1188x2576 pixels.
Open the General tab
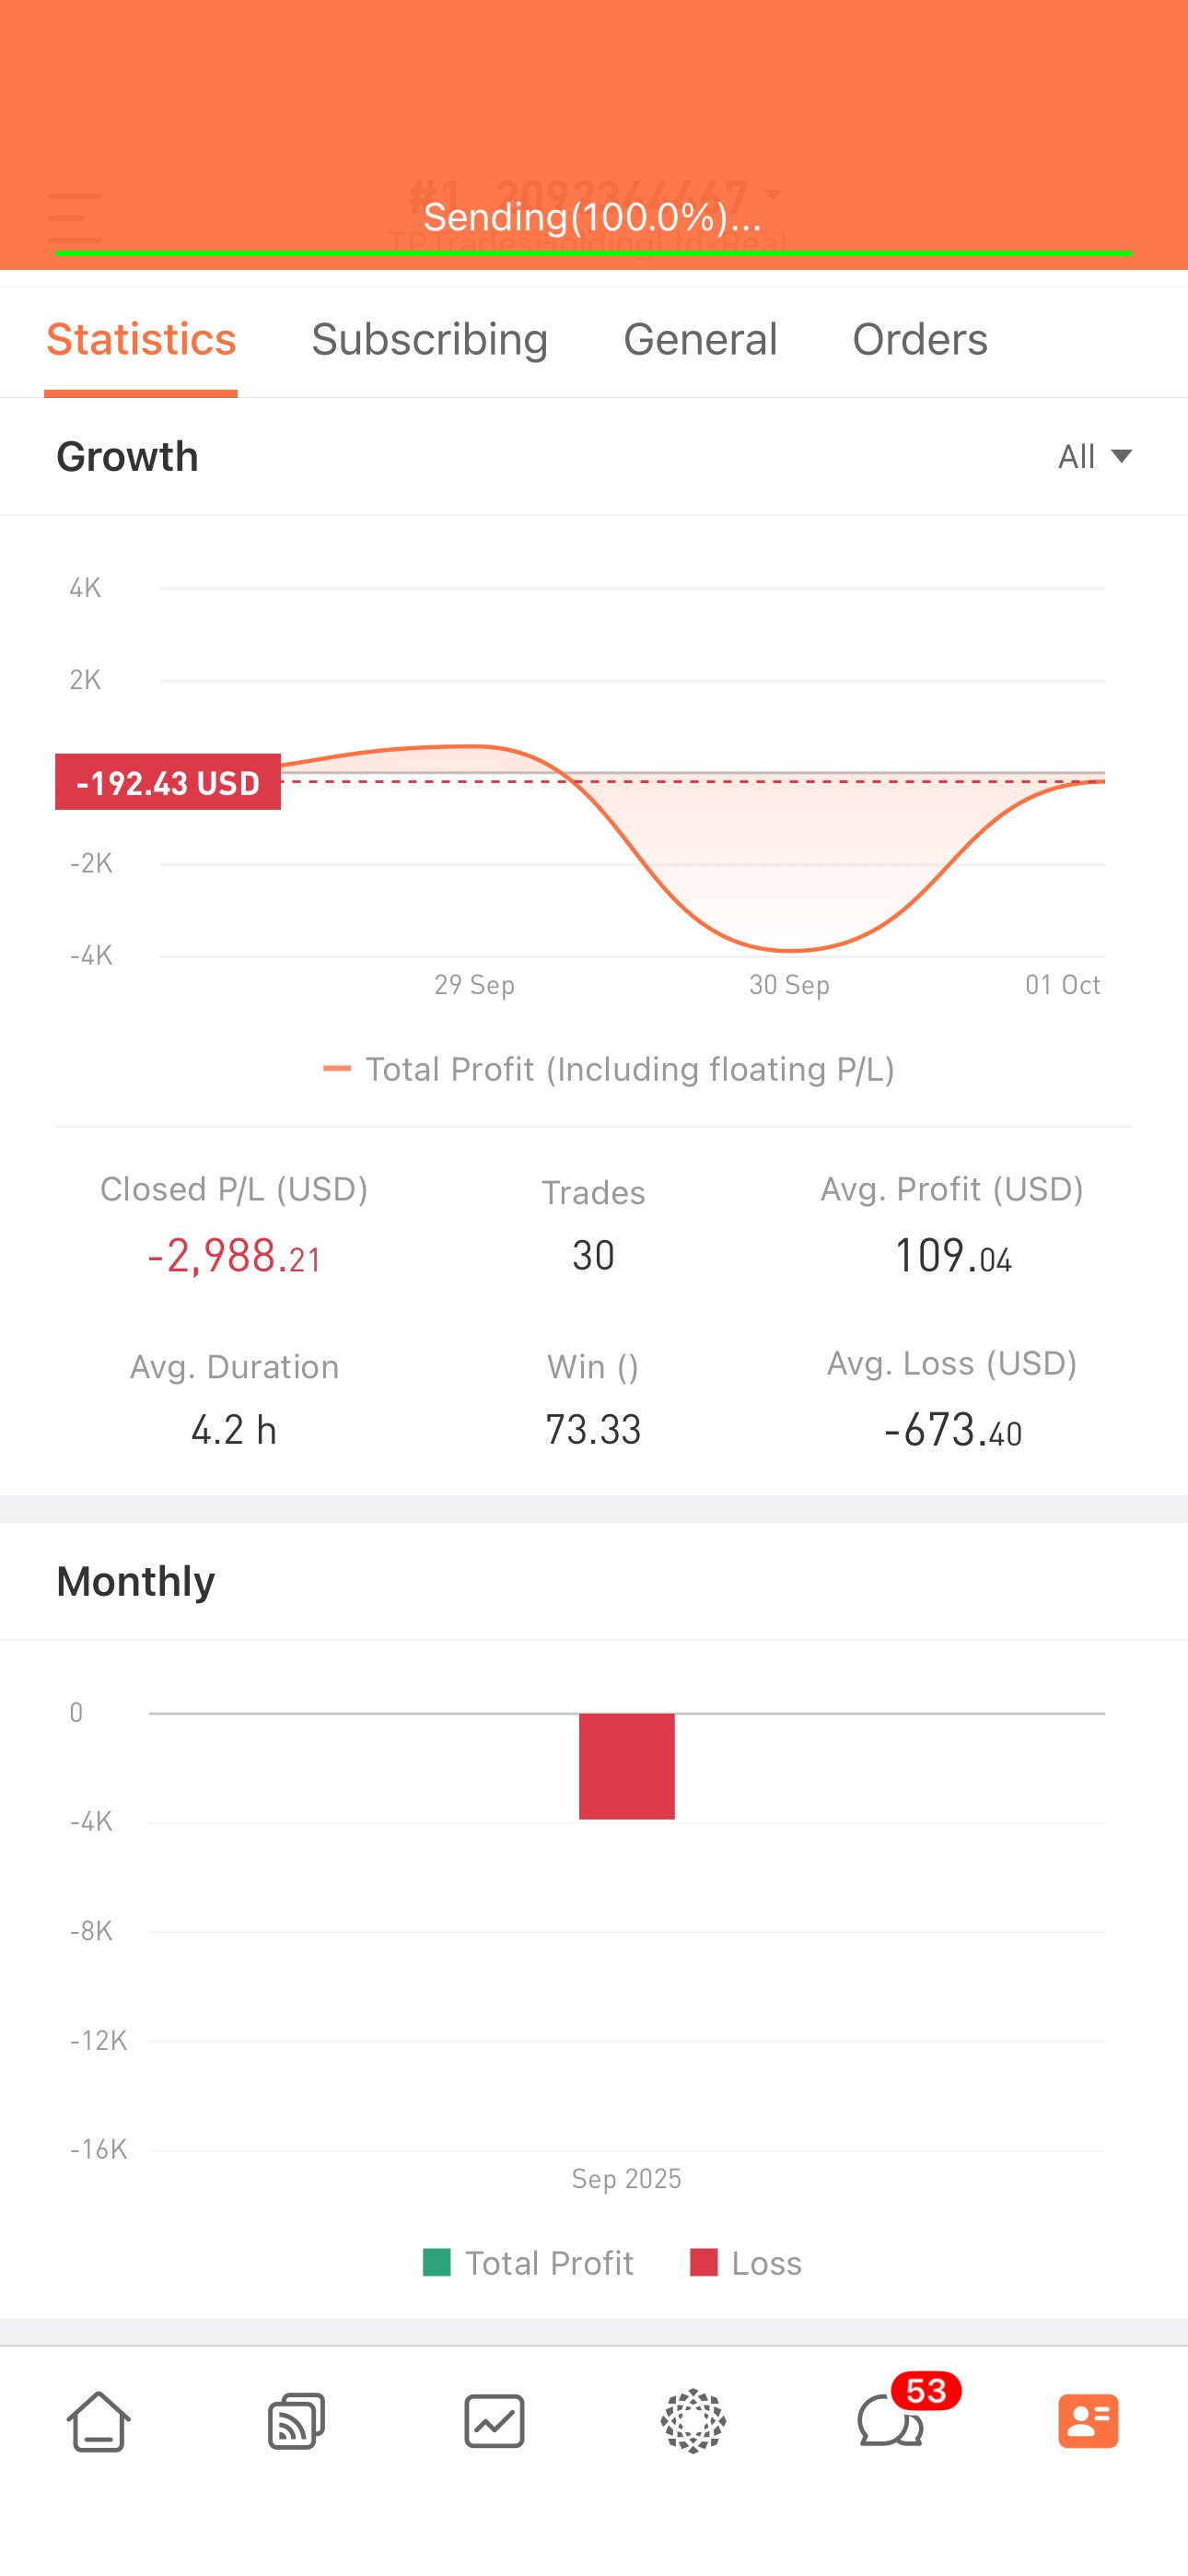tap(700, 340)
